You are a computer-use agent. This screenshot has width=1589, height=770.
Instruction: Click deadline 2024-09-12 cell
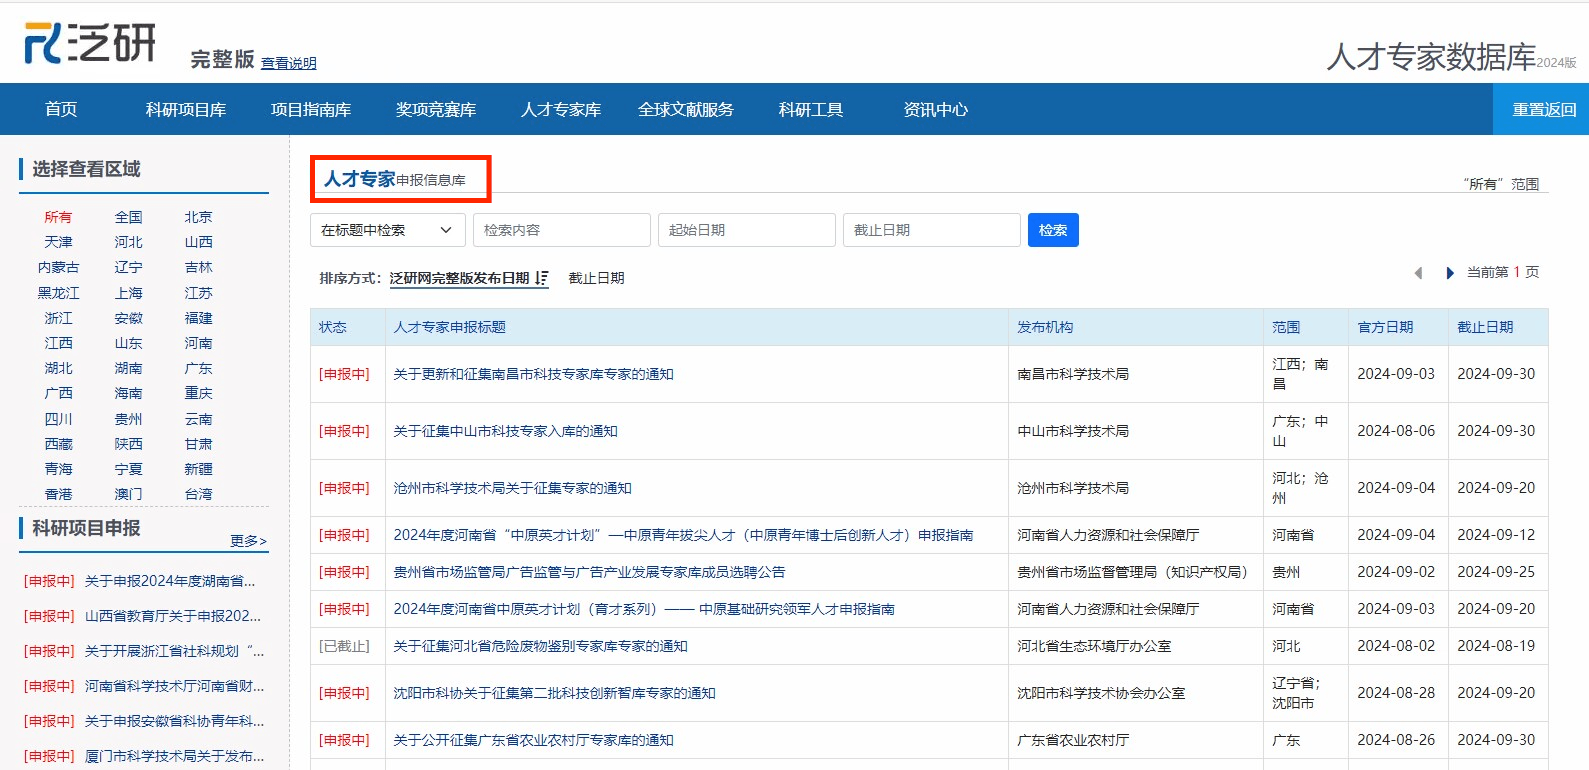pos(1496,535)
